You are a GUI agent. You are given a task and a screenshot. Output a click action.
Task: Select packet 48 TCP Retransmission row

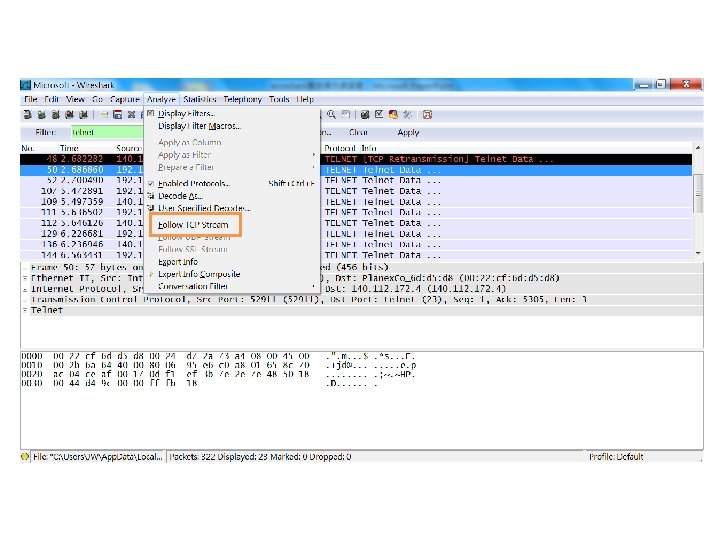point(356,159)
